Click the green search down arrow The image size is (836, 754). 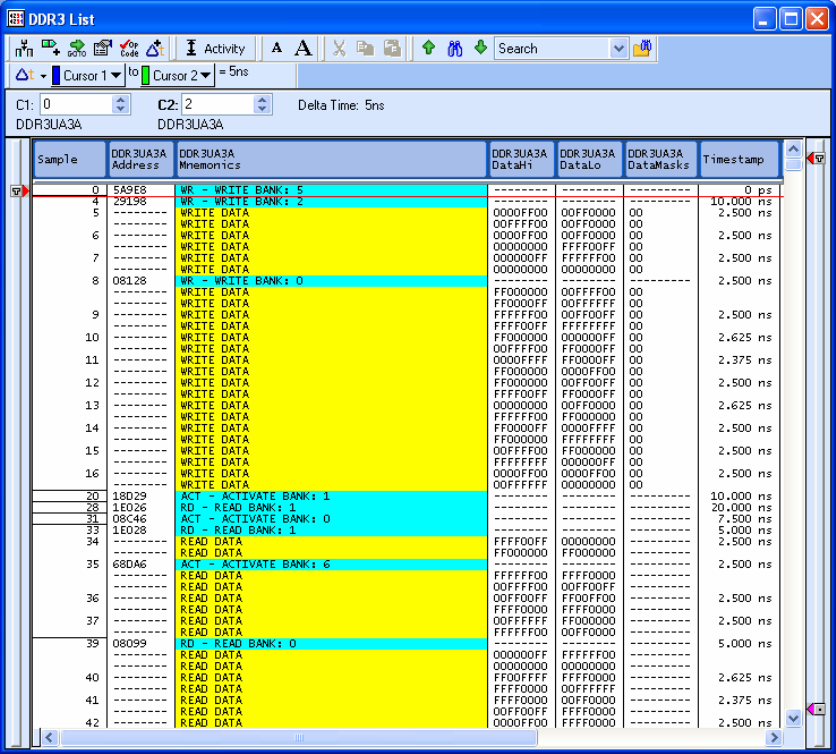480,48
